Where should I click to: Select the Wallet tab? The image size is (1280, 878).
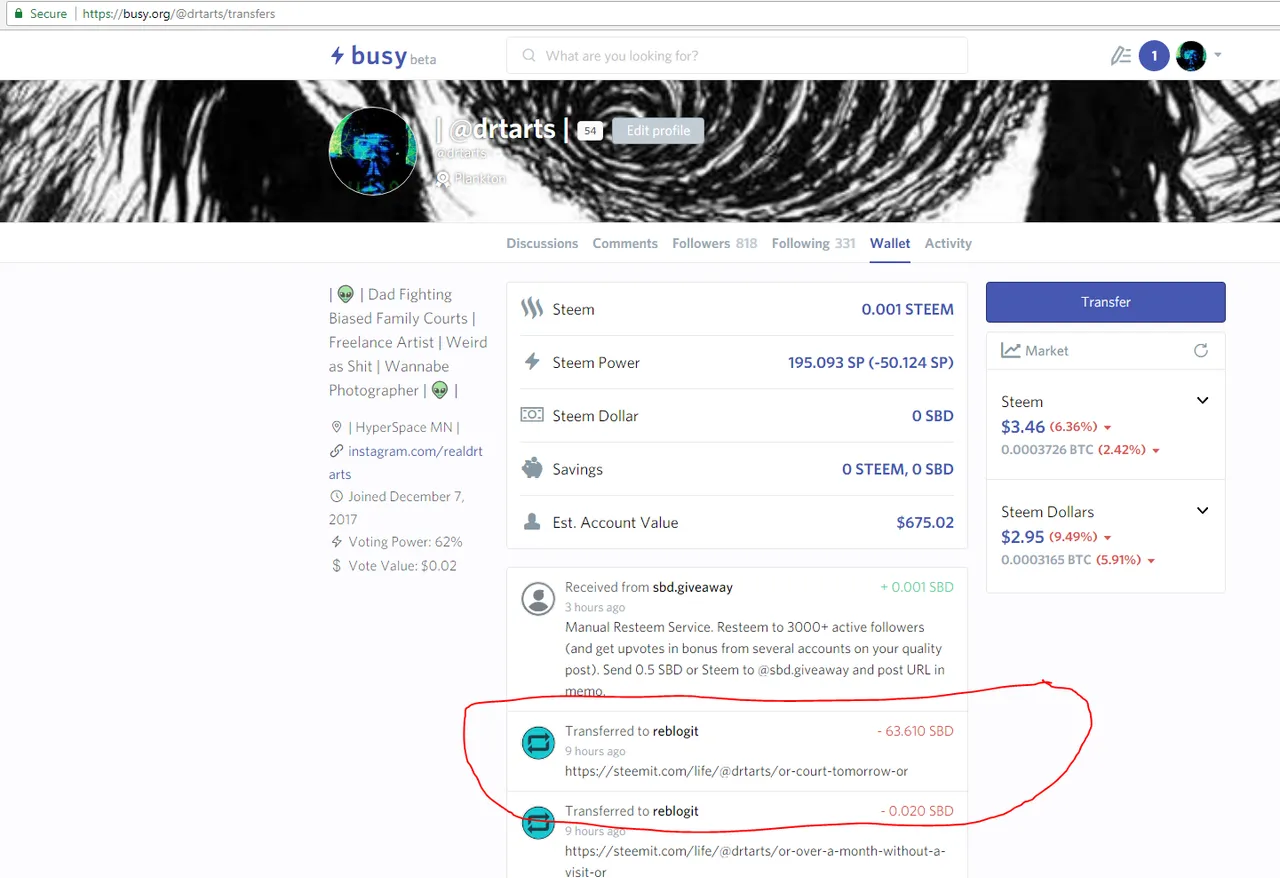tap(890, 243)
